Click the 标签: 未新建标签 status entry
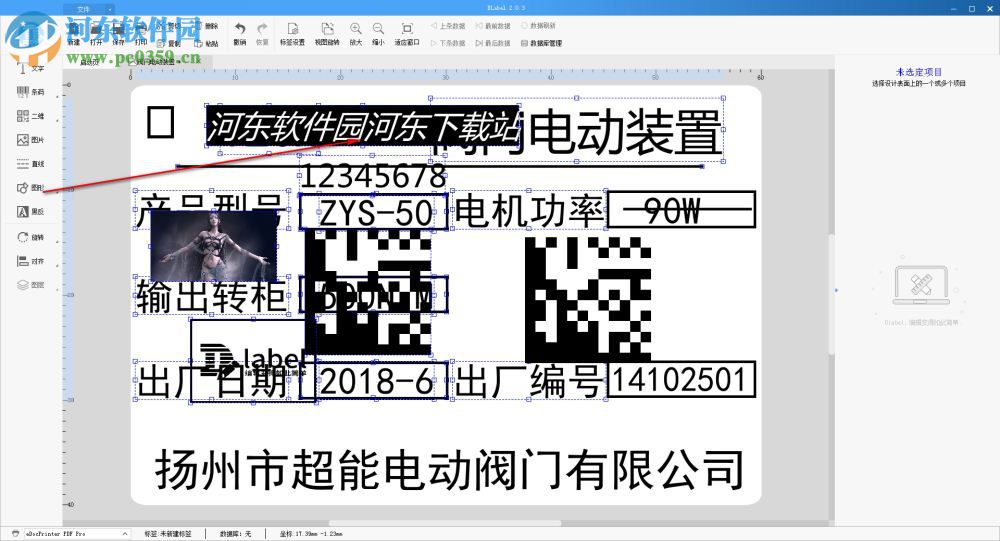Screen dimensions: 1000x541 pyautogui.click(x=168, y=533)
